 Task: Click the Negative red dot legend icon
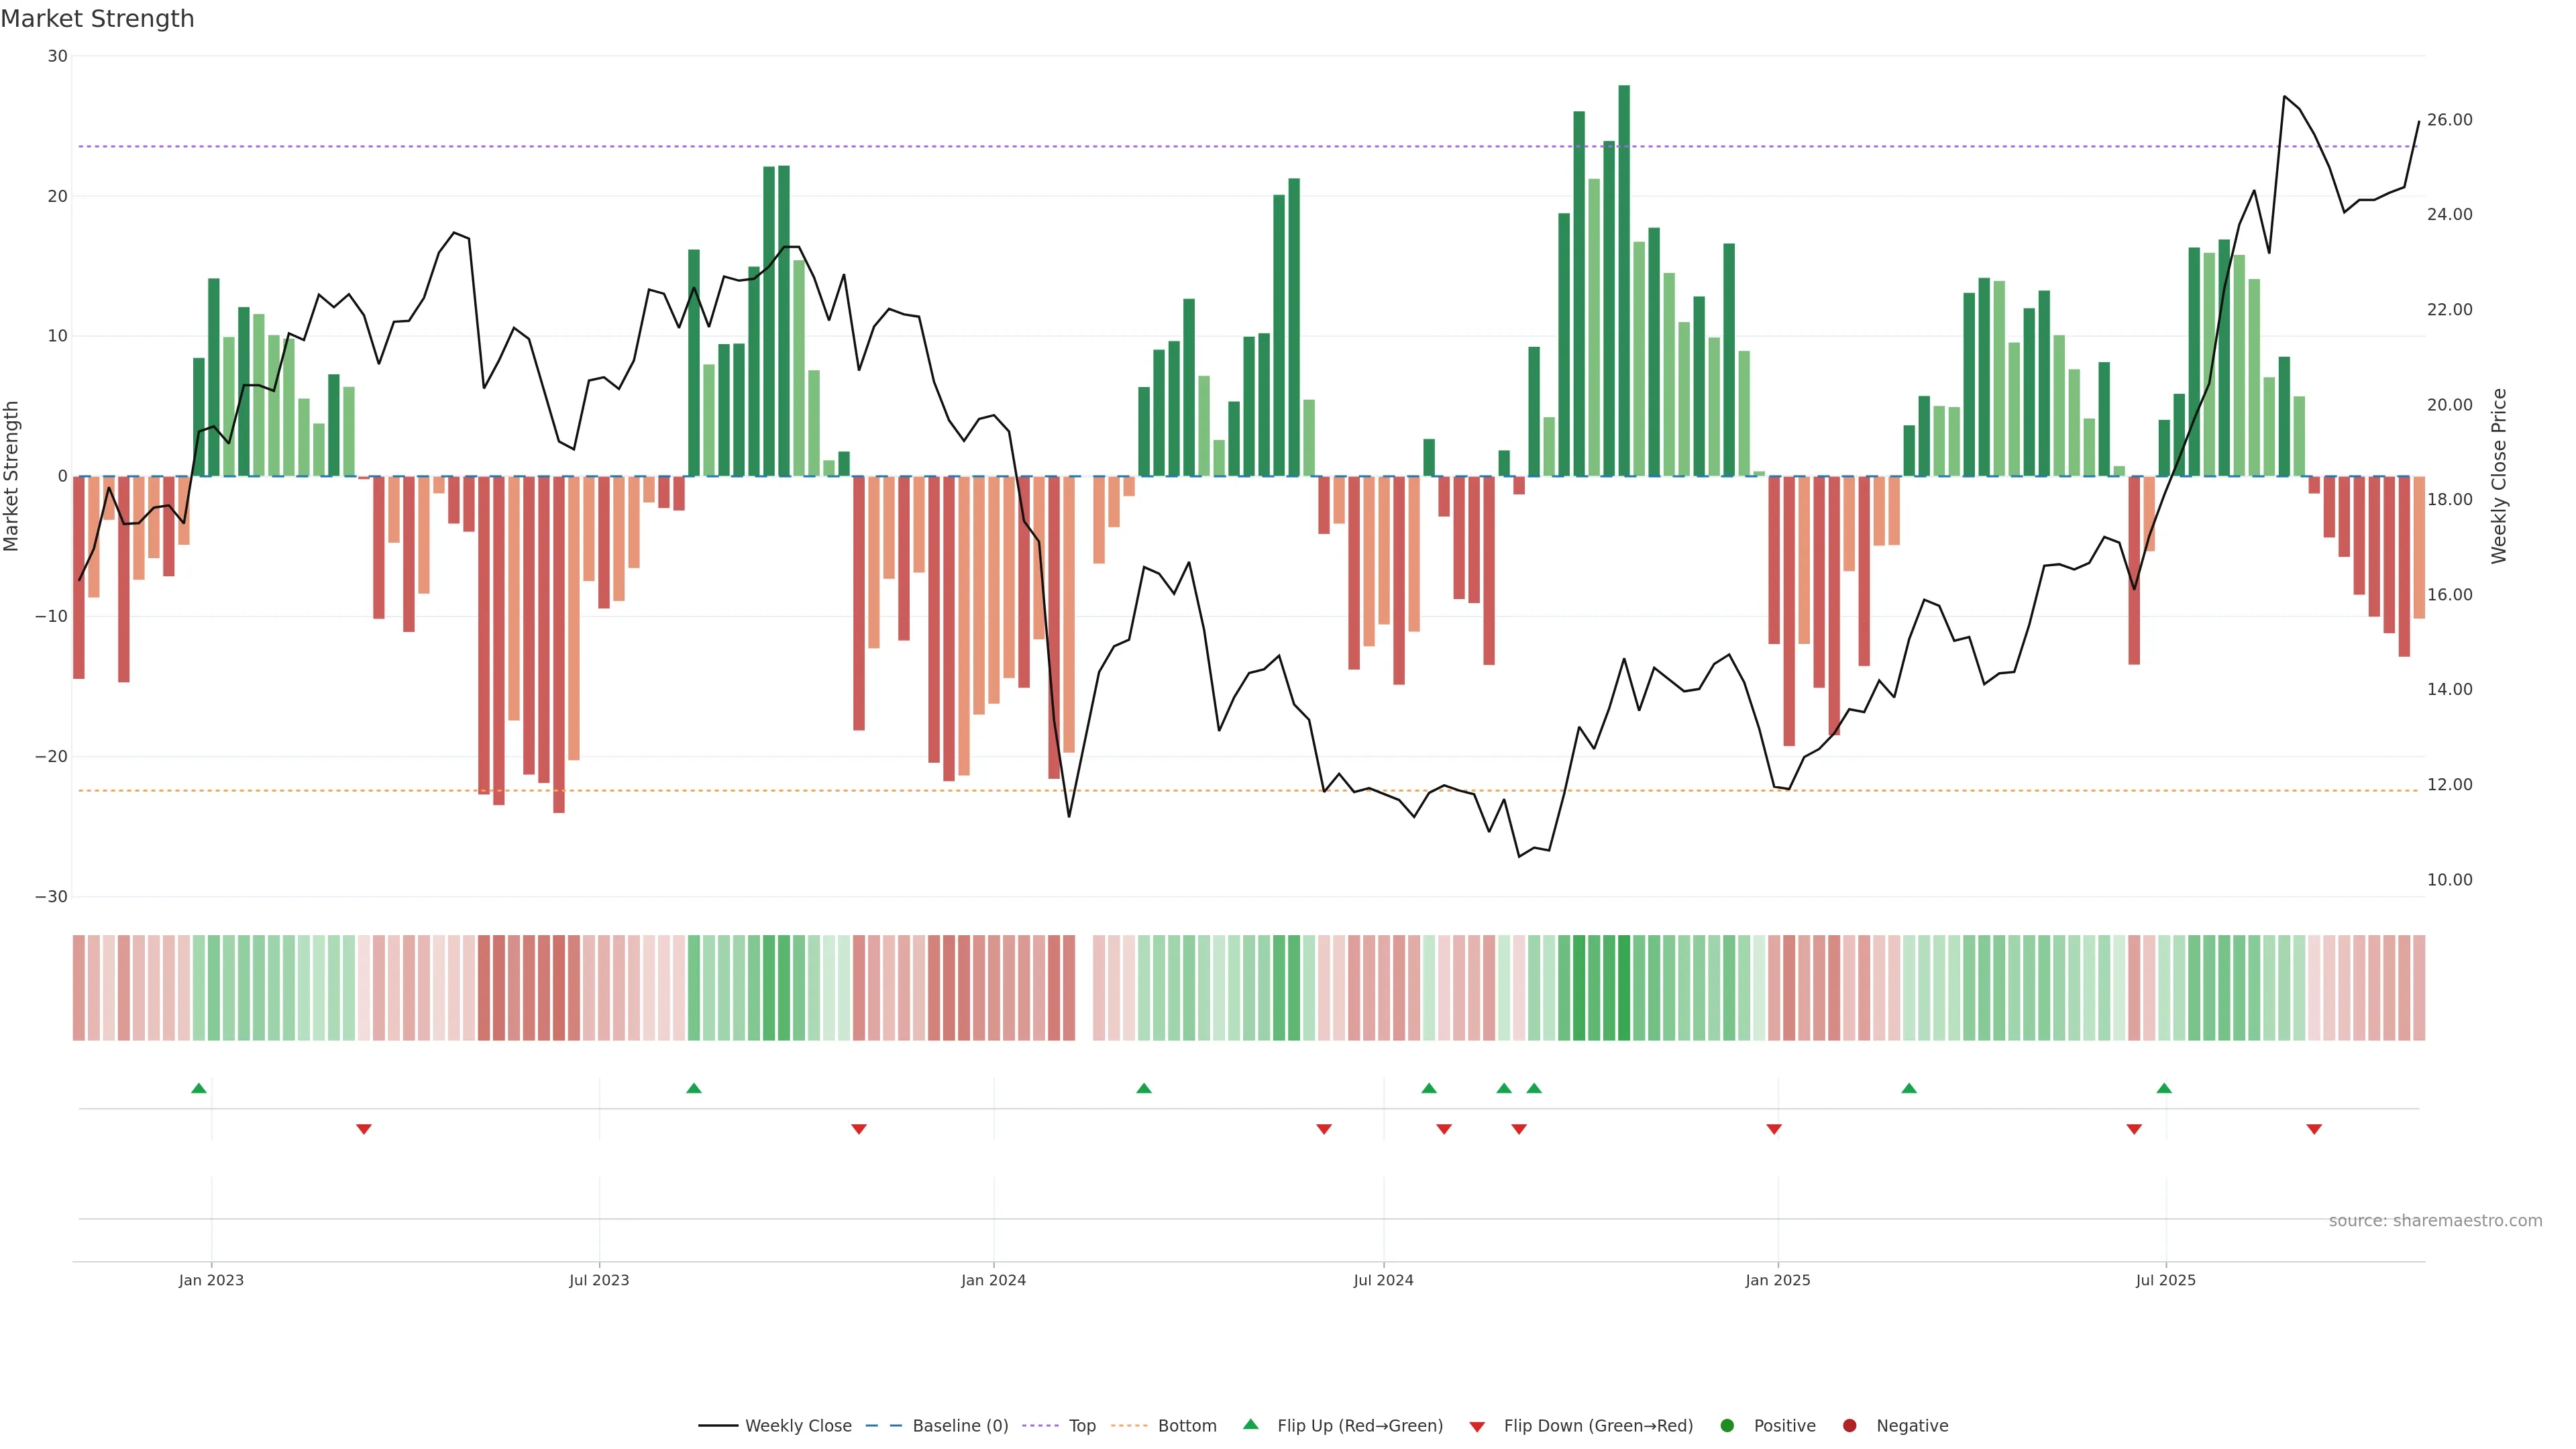click(x=1849, y=1426)
